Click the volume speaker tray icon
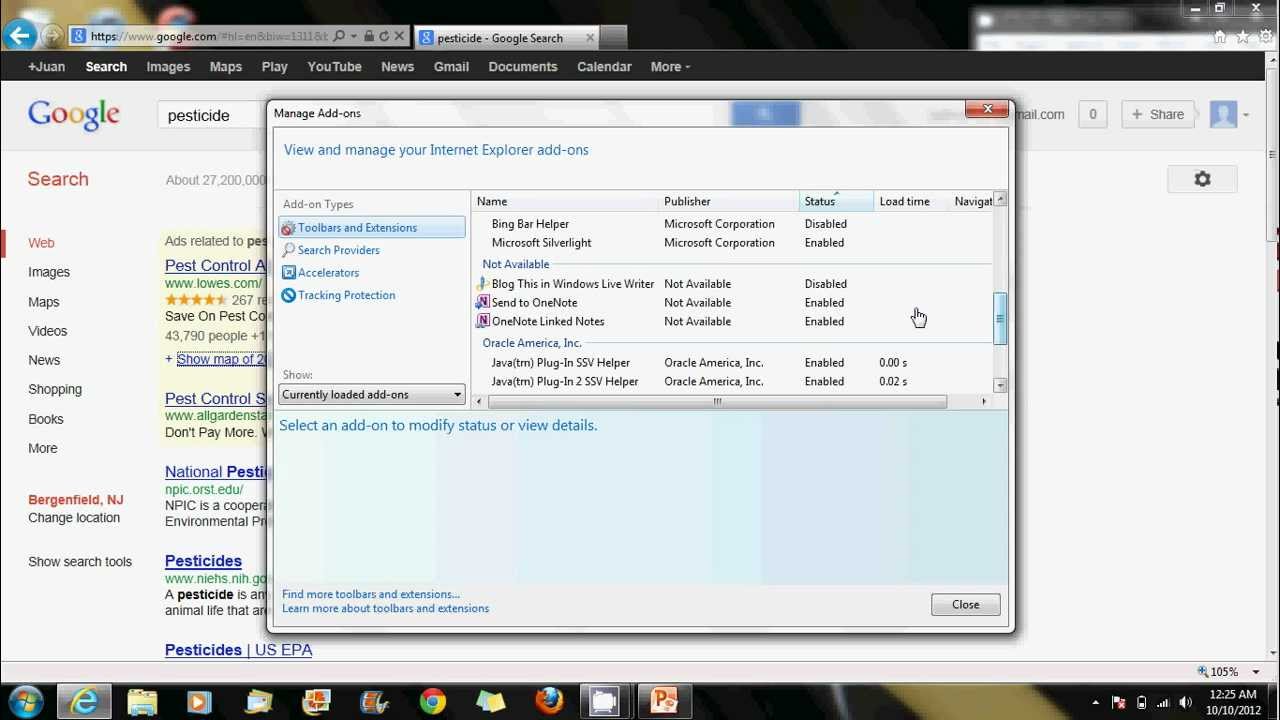Image resolution: width=1280 pixels, height=720 pixels. coord(1186,702)
